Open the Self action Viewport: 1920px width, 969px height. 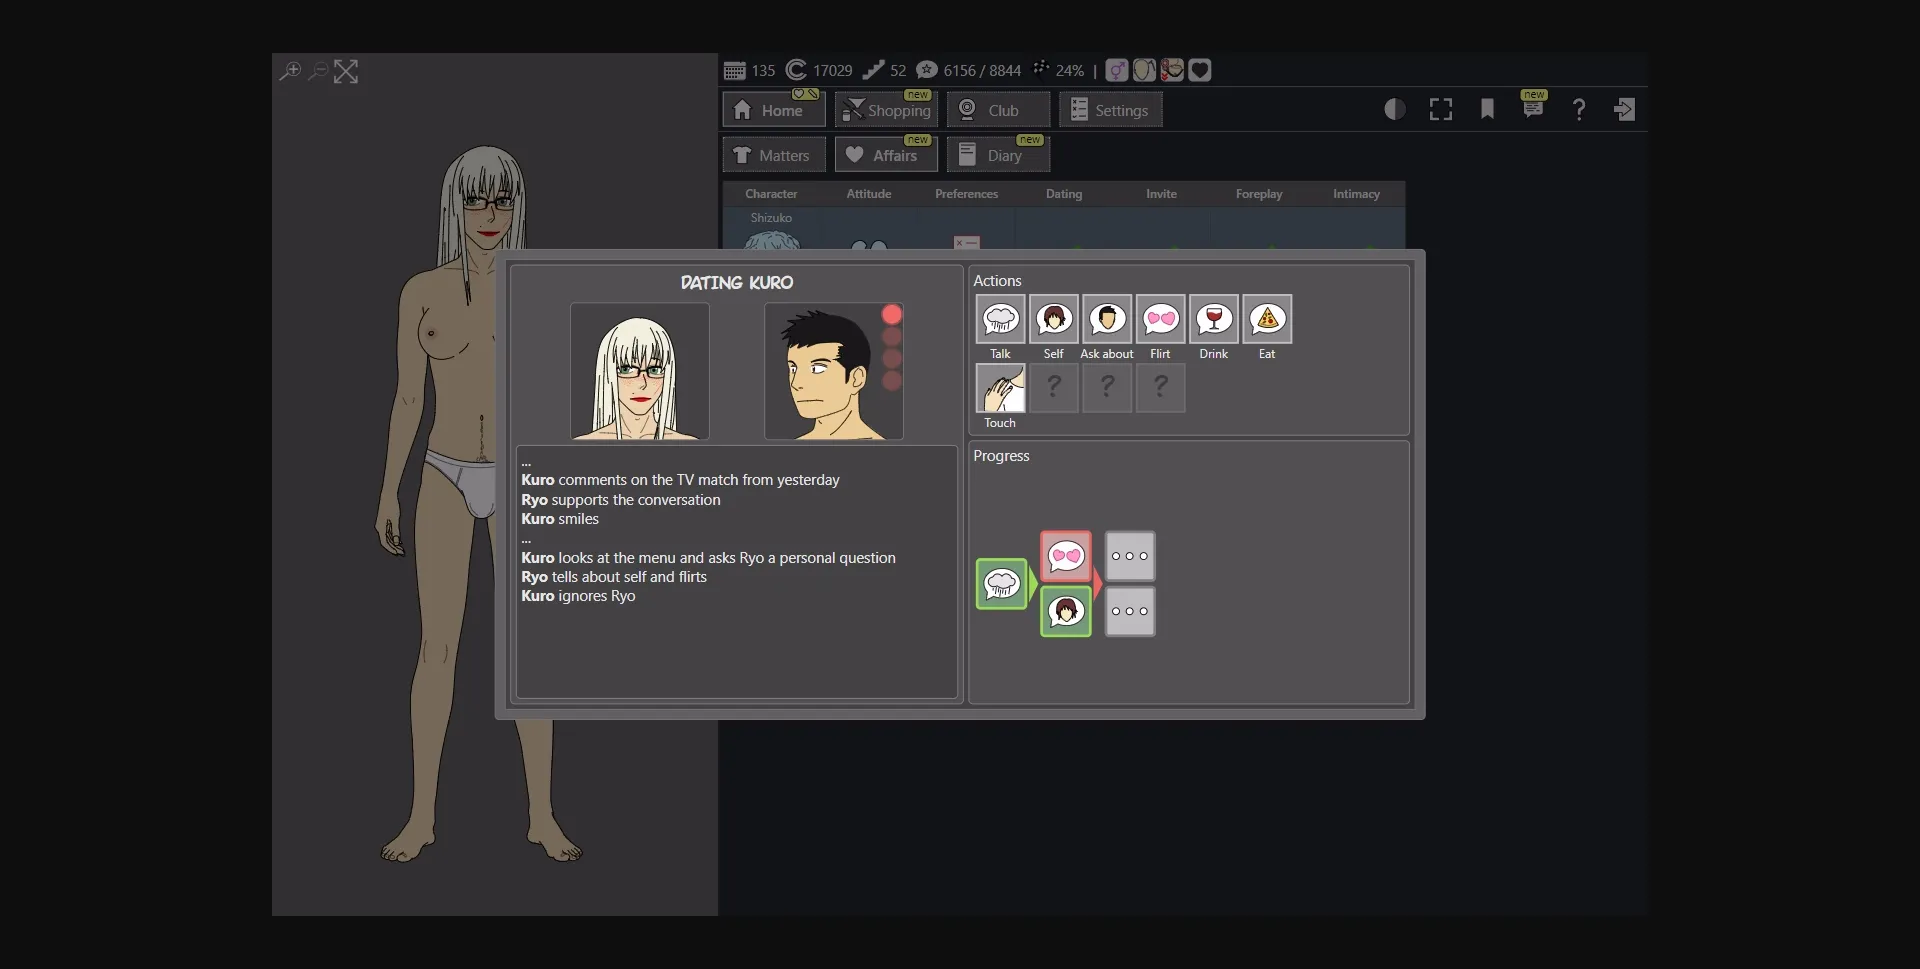click(x=1053, y=320)
